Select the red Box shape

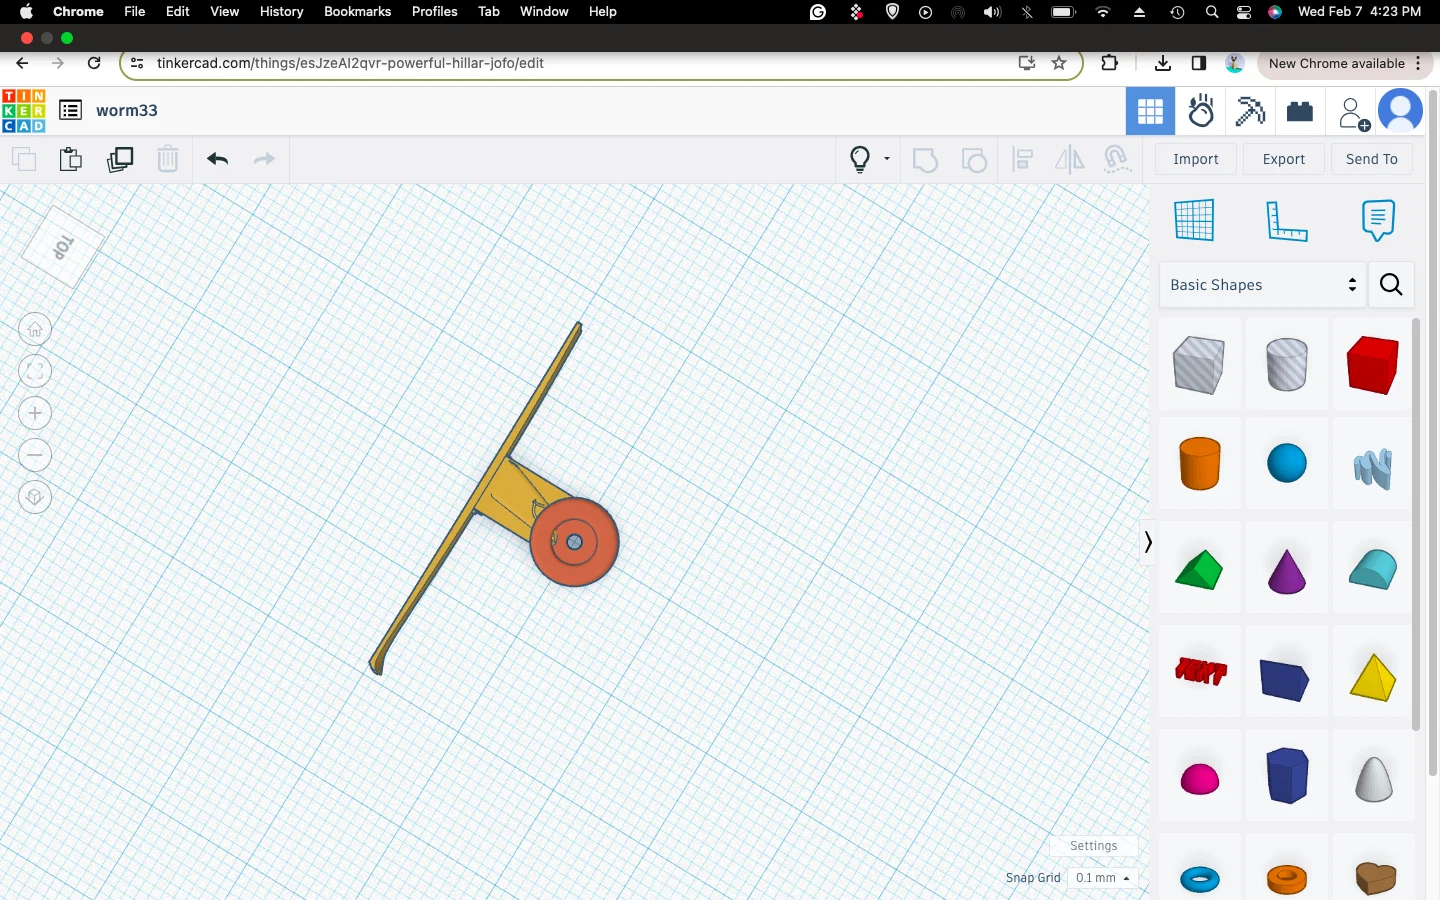point(1373,365)
